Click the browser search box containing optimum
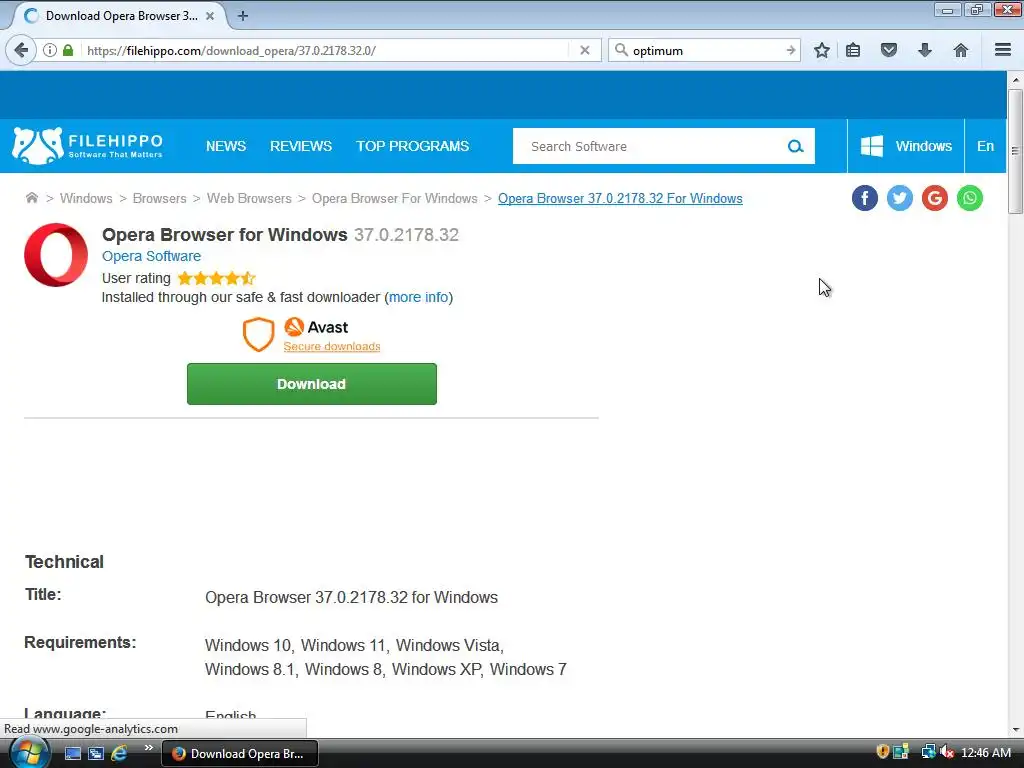Viewport: 1024px width, 768px height. tap(704, 50)
